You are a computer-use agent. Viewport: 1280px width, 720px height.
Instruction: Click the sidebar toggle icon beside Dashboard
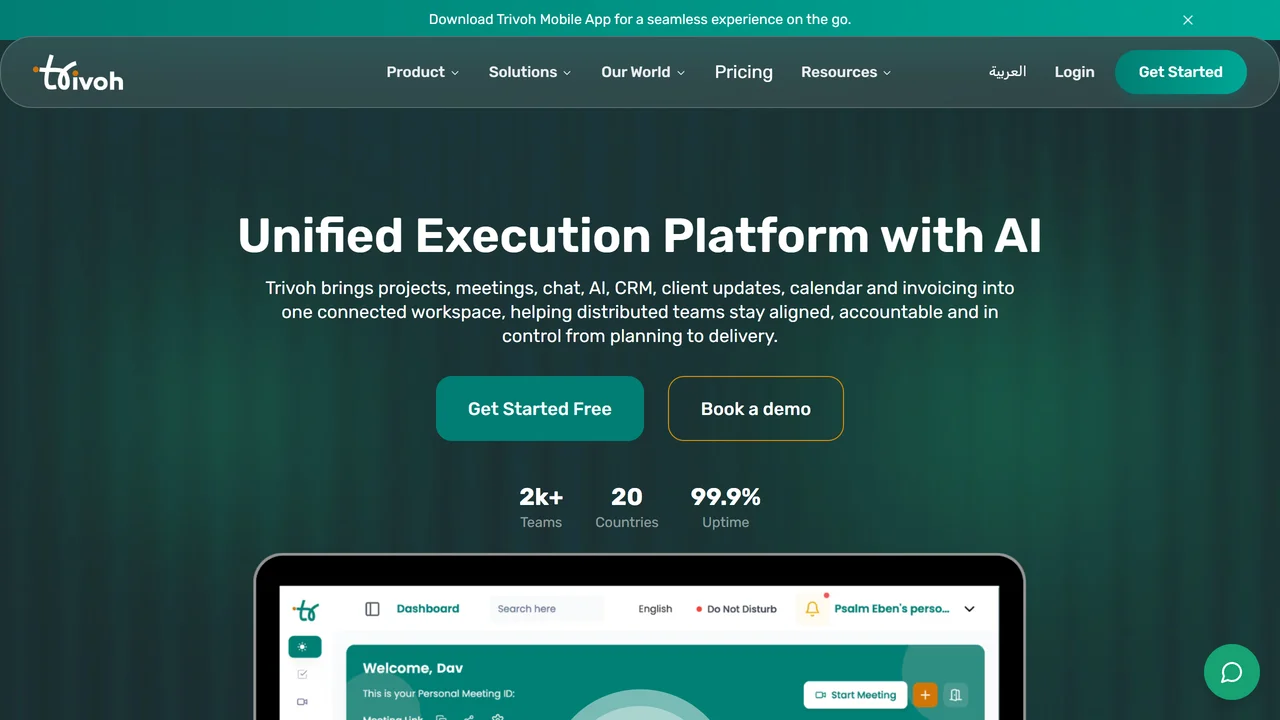(x=372, y=609)
